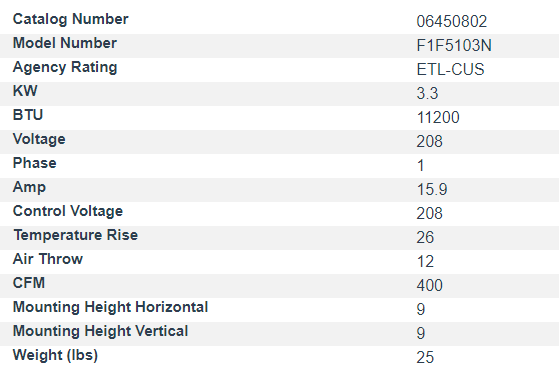559x366 pixels.
Task: Select the weight value 25
Action: (x=425, y=357)
